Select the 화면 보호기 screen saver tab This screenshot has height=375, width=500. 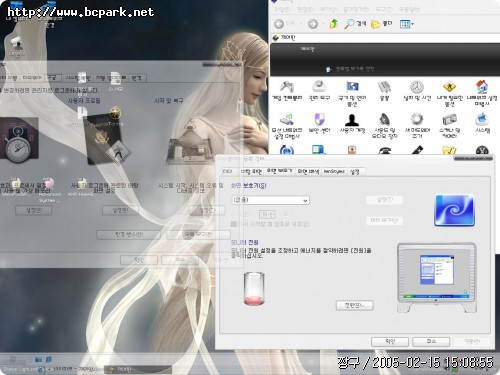(279, 171)
